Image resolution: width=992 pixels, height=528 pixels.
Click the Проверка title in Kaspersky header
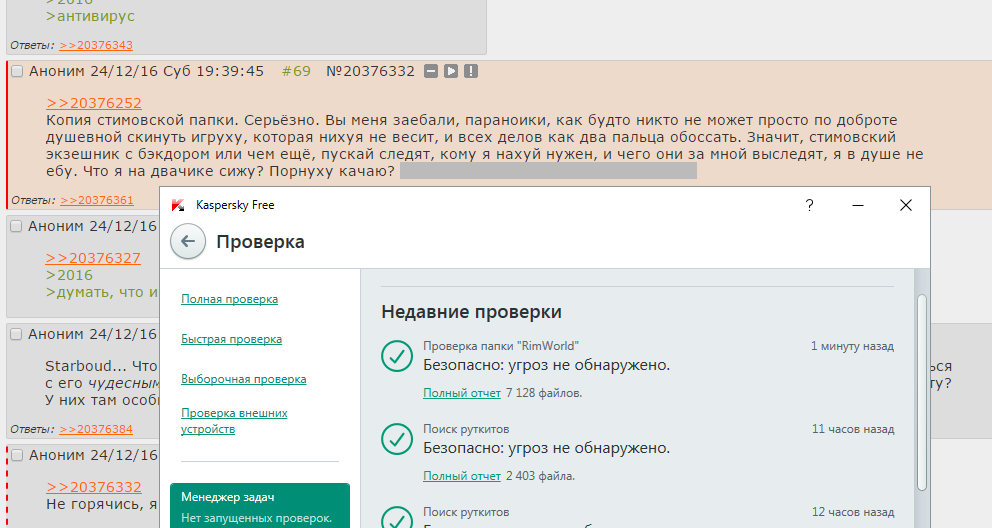tap(260, 242)
